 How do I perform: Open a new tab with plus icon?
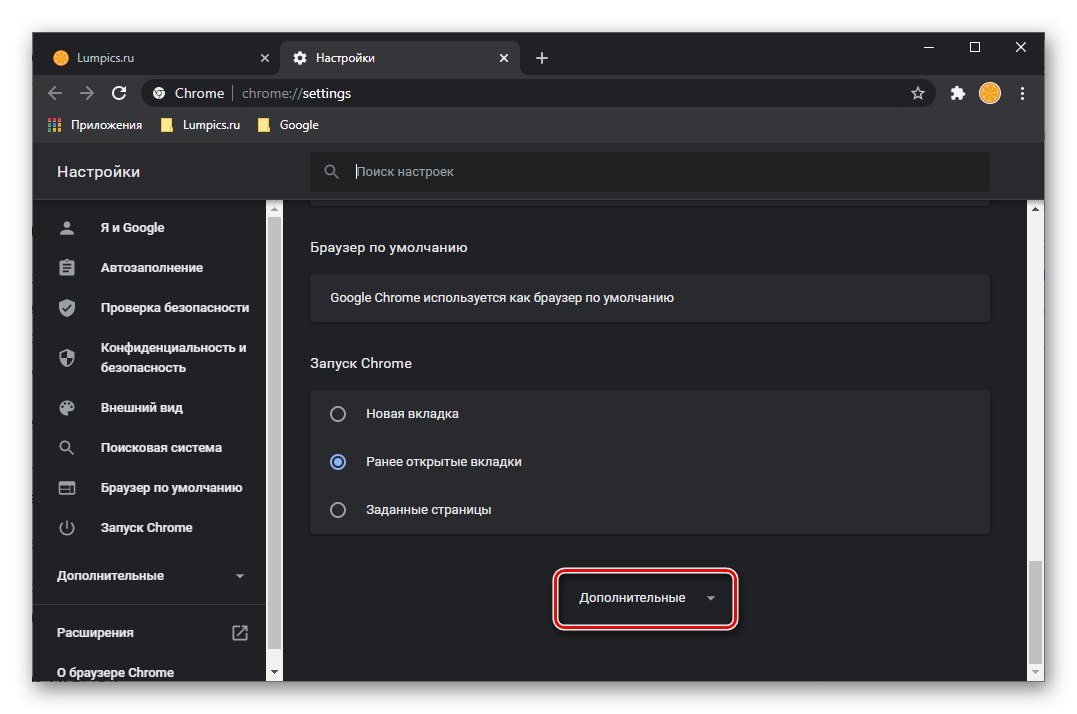tap(542, 58)
